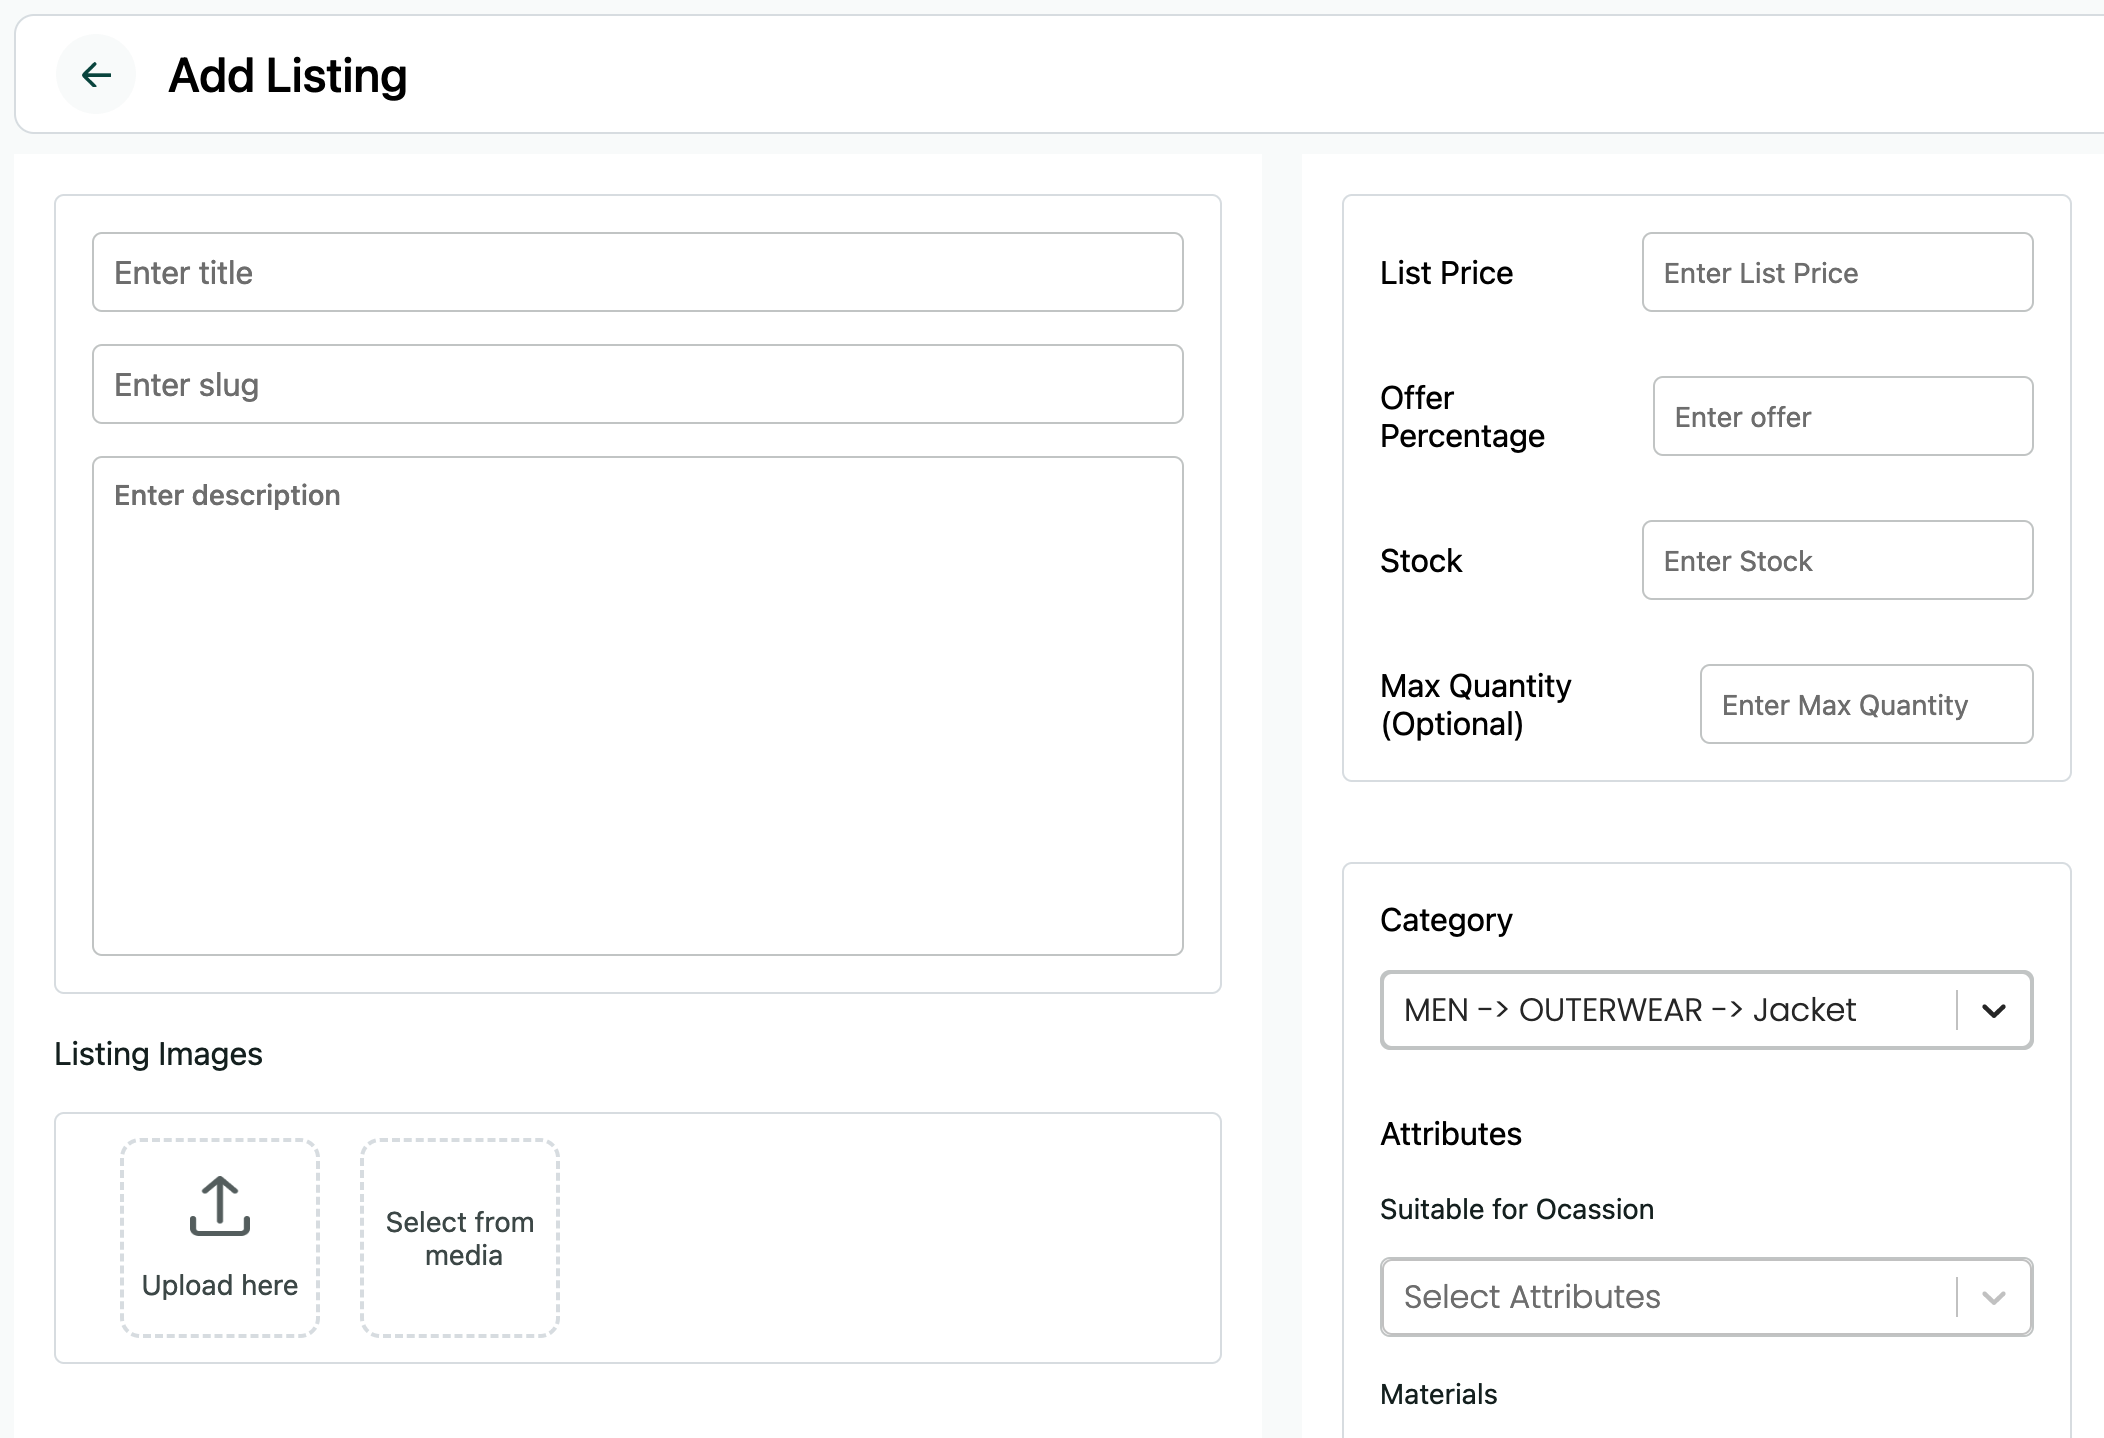
Task: Click the Suitable for Ocassion label
Action: 1516,1209
